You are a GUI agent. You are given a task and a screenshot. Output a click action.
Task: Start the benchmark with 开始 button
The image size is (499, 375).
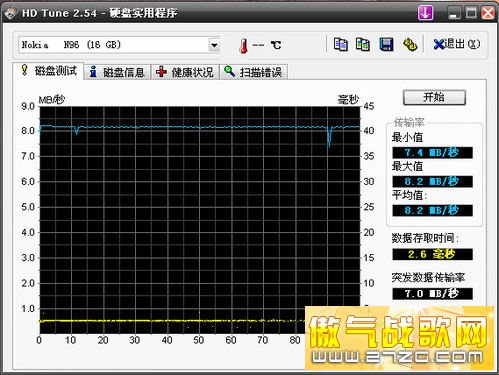(434, 97)
